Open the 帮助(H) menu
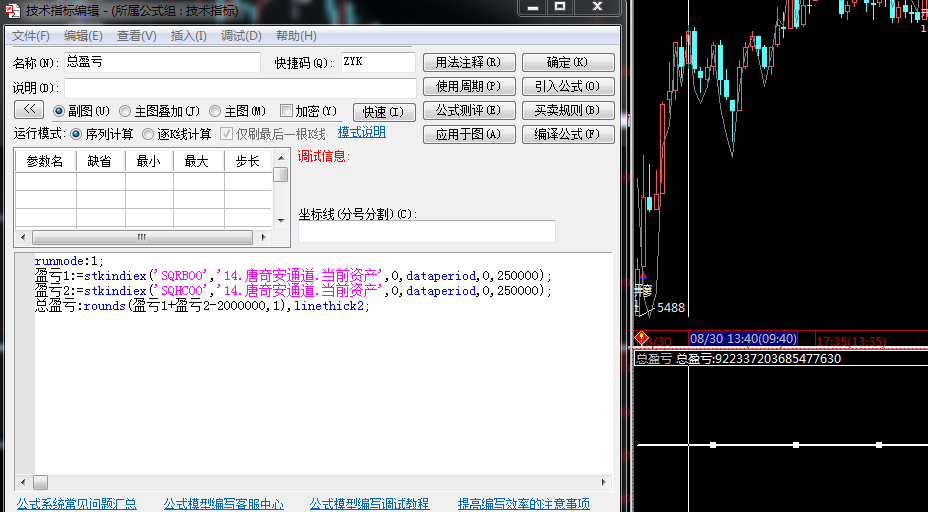This screenshot has height=512, width=928. tap(296, 36)
